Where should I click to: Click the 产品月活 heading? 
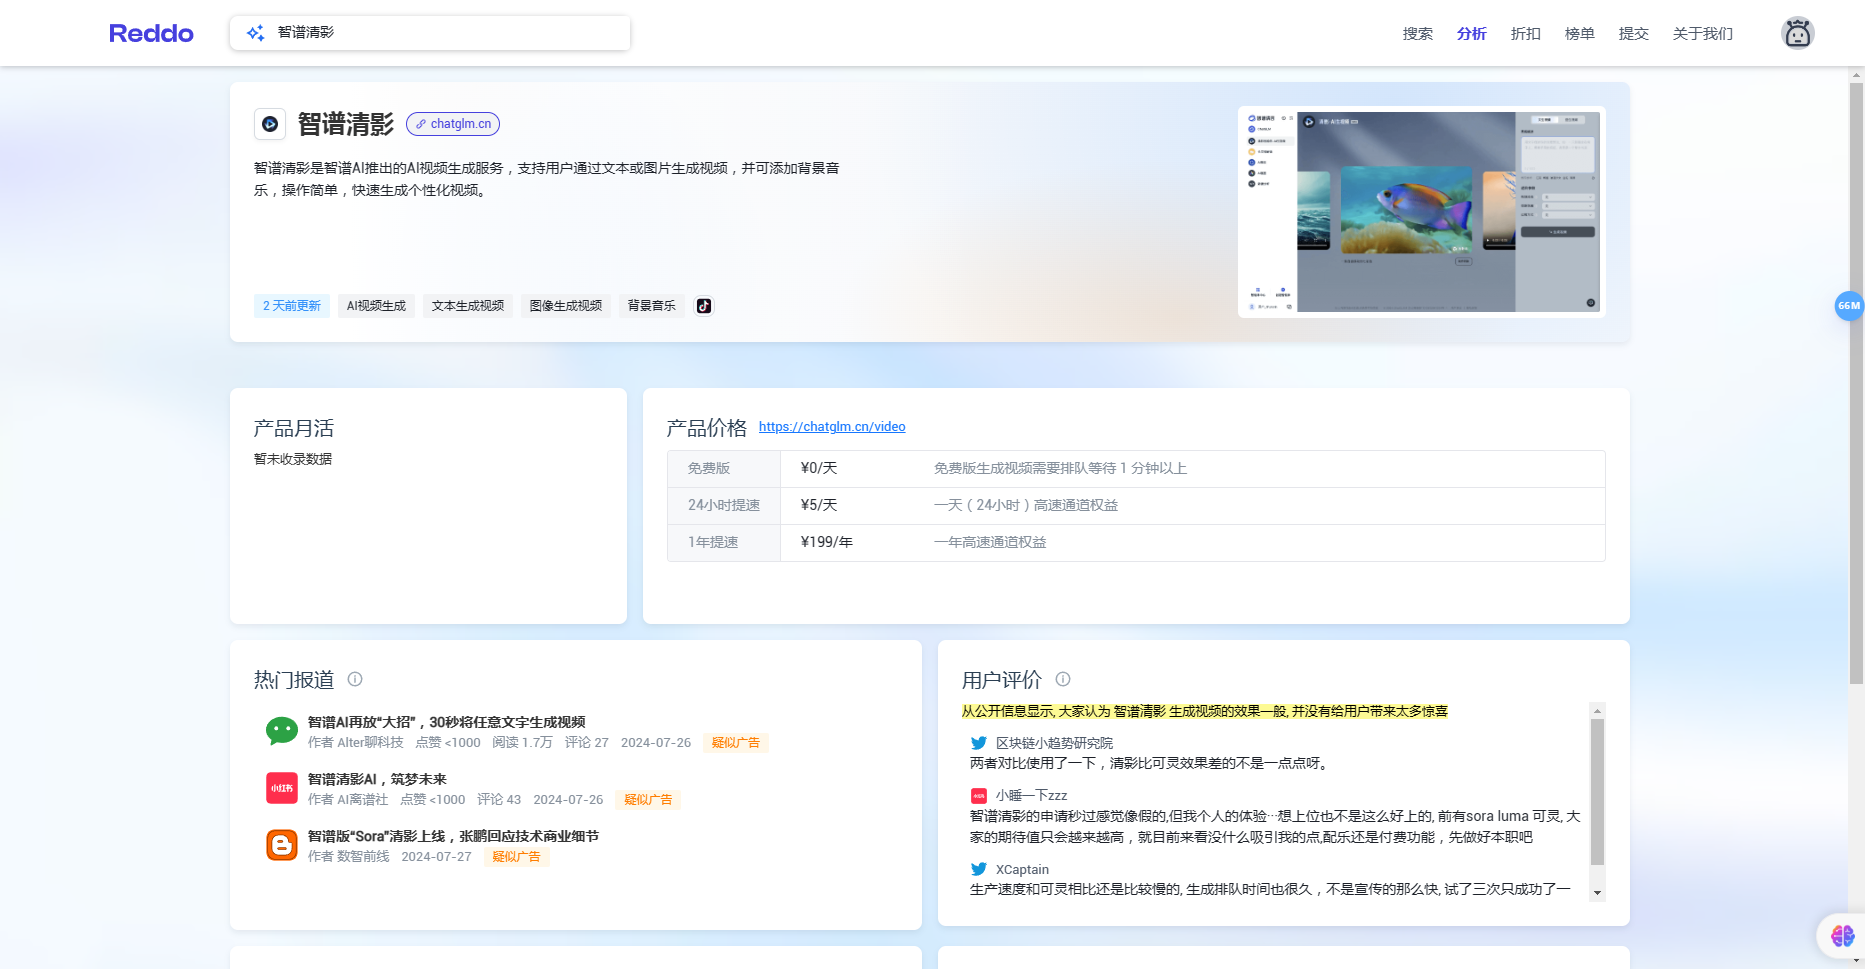pos(294,428)
